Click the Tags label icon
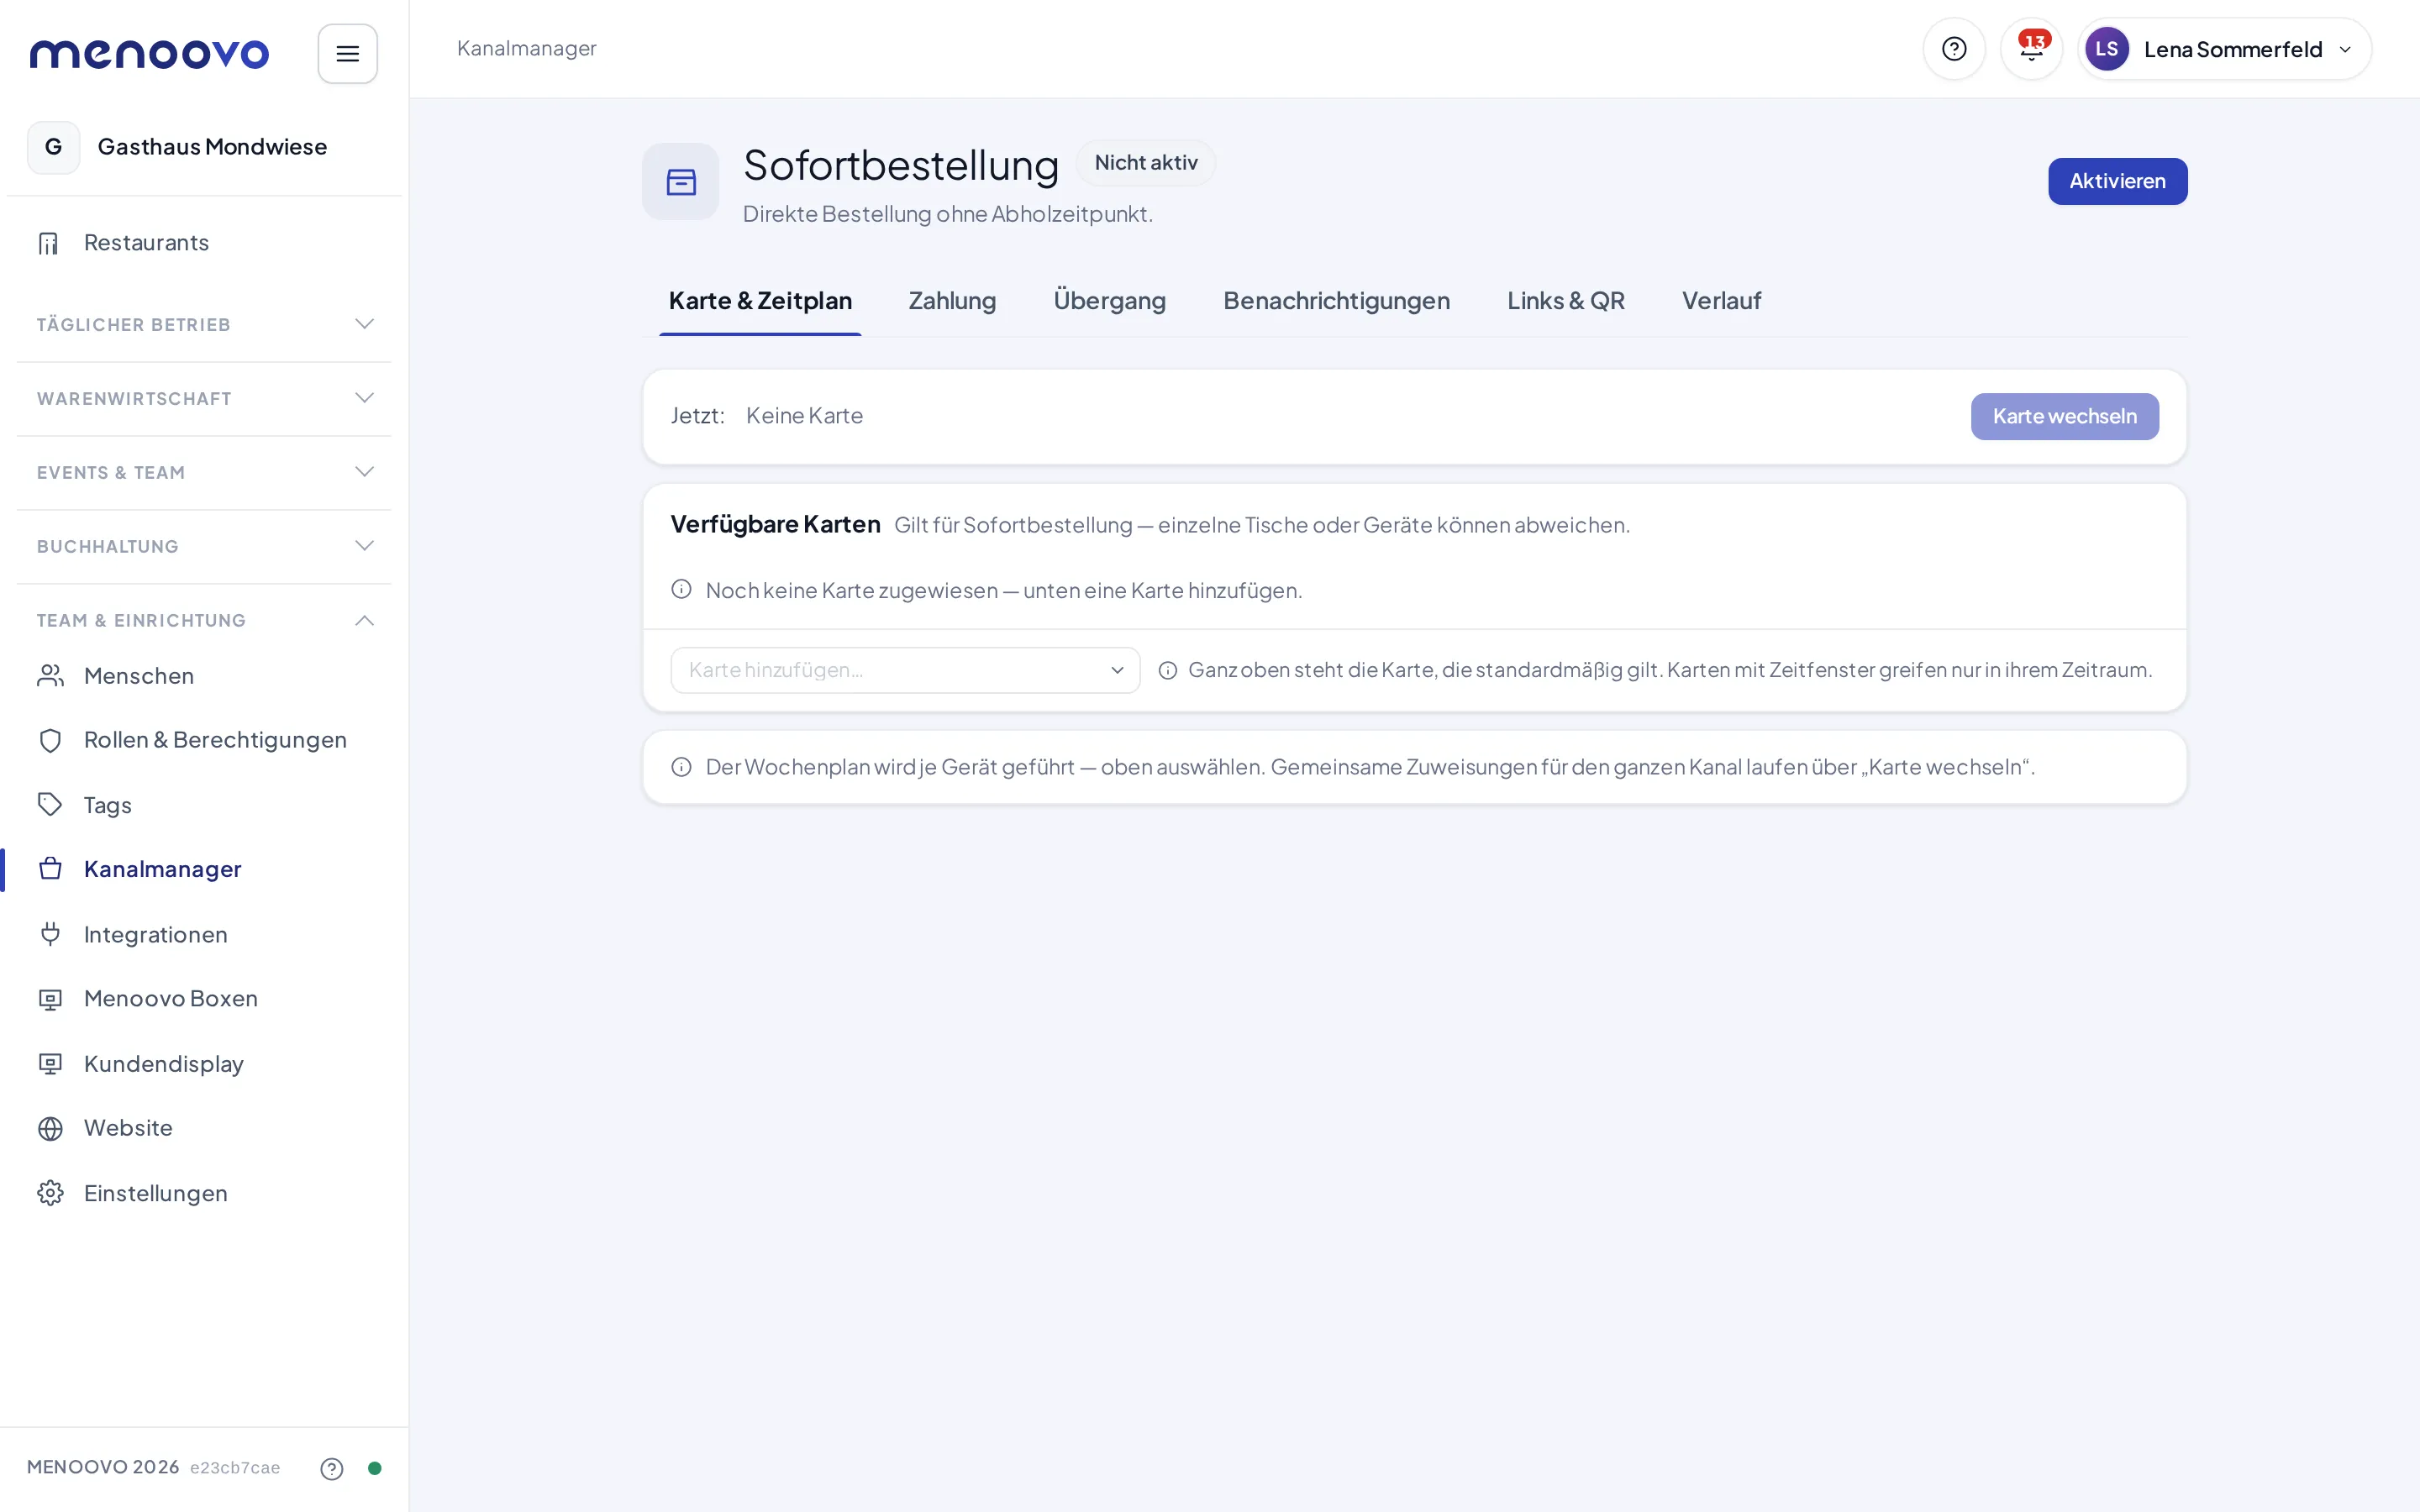 click(x=50, y=805)
